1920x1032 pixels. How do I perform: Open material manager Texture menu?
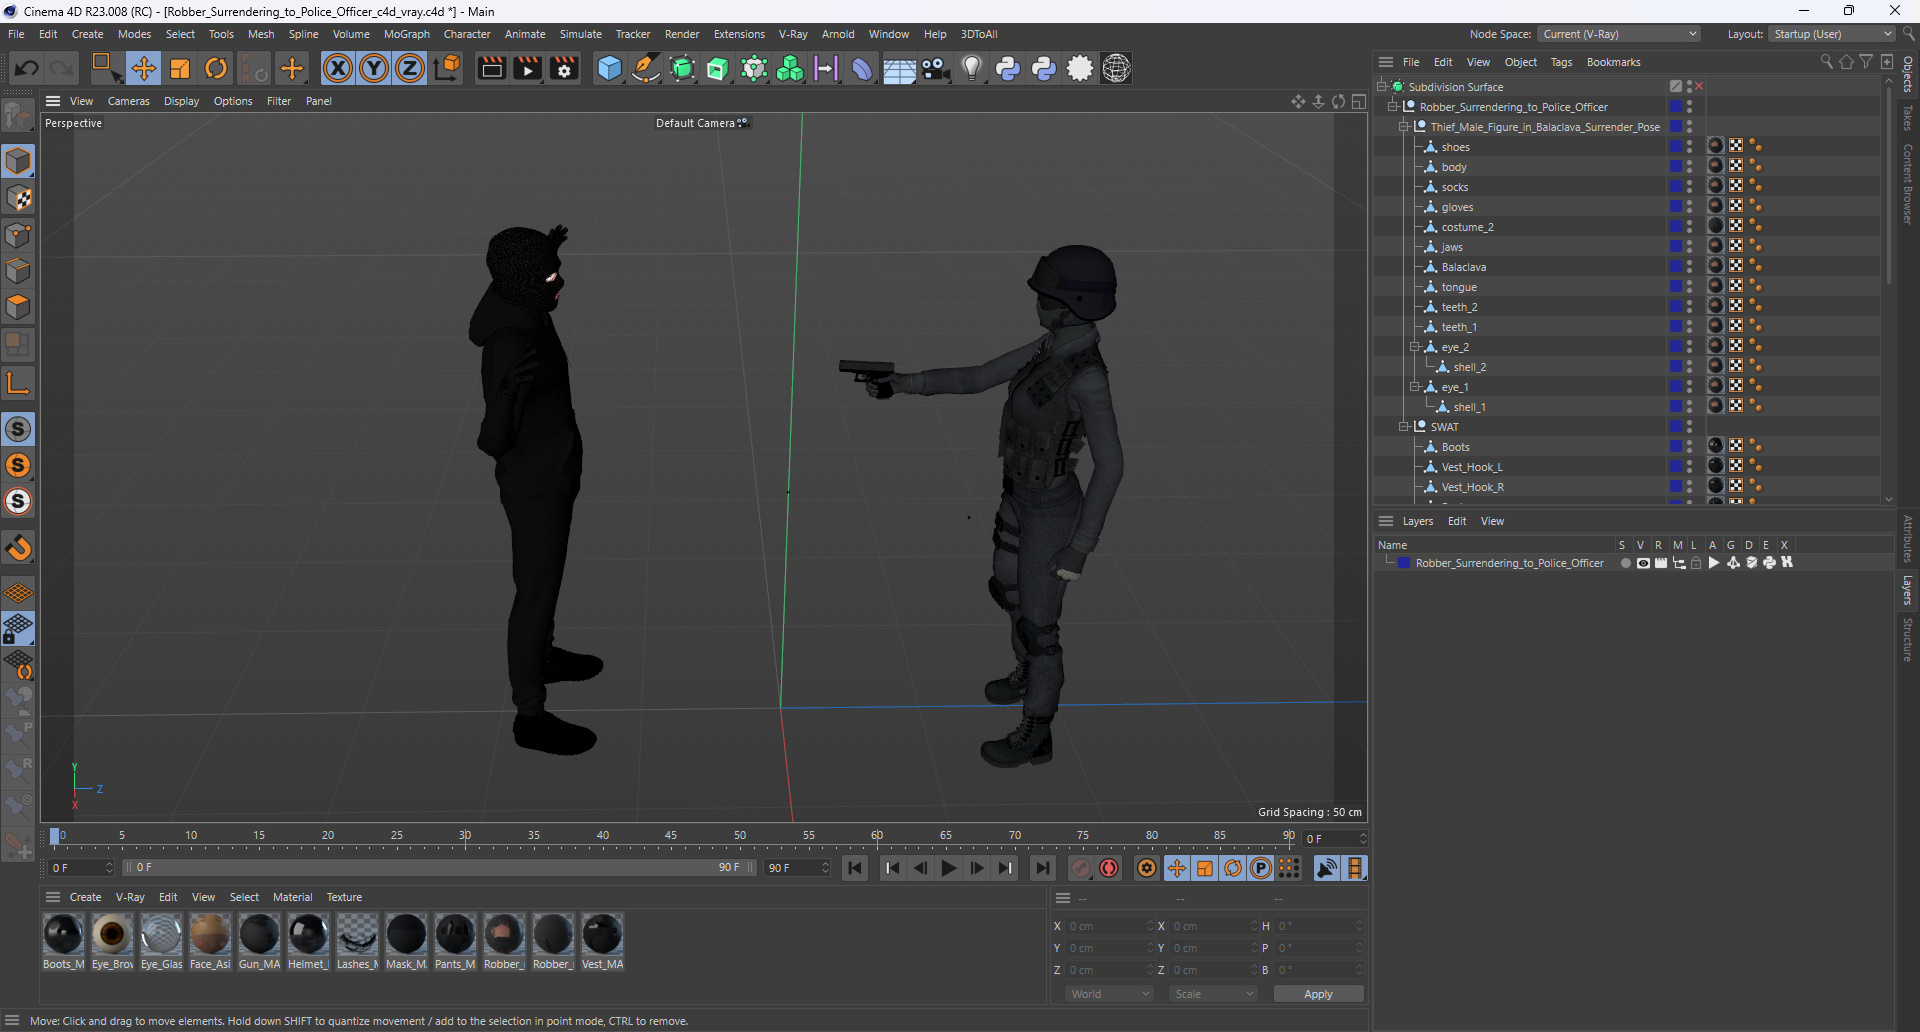click(344, 897)
